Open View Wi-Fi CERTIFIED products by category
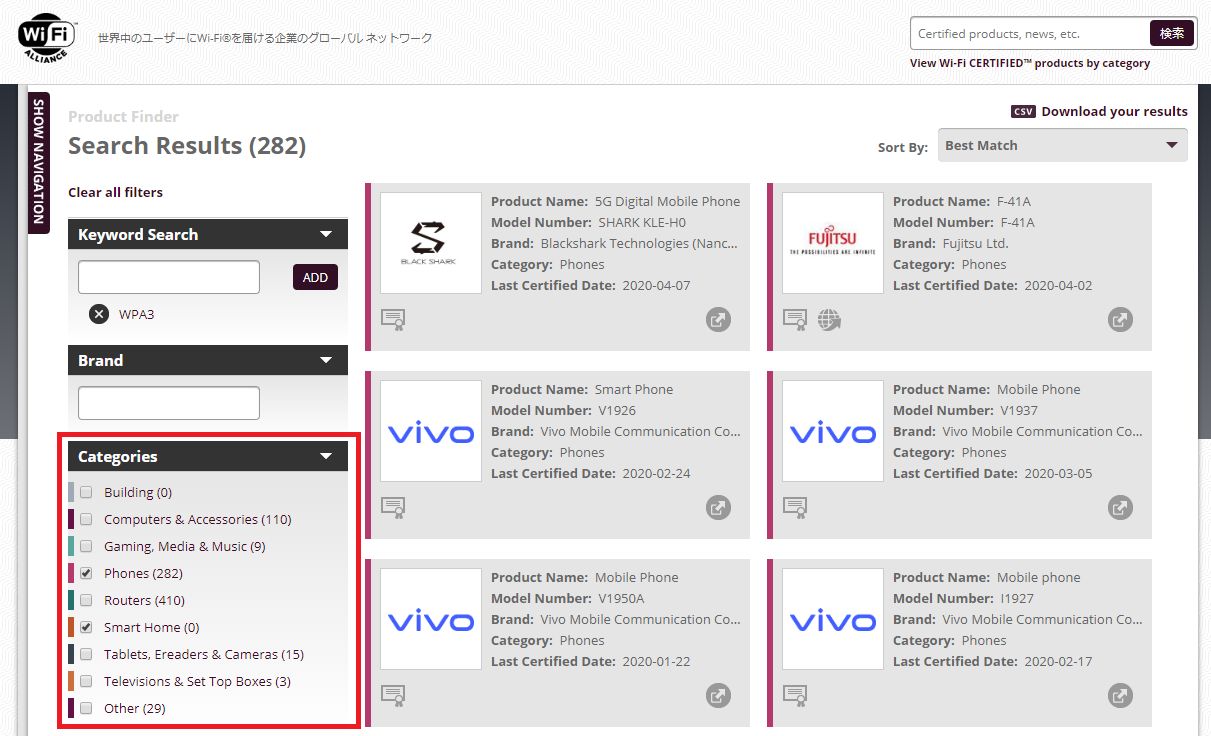1211x736 pixels. click(1030, 63)
